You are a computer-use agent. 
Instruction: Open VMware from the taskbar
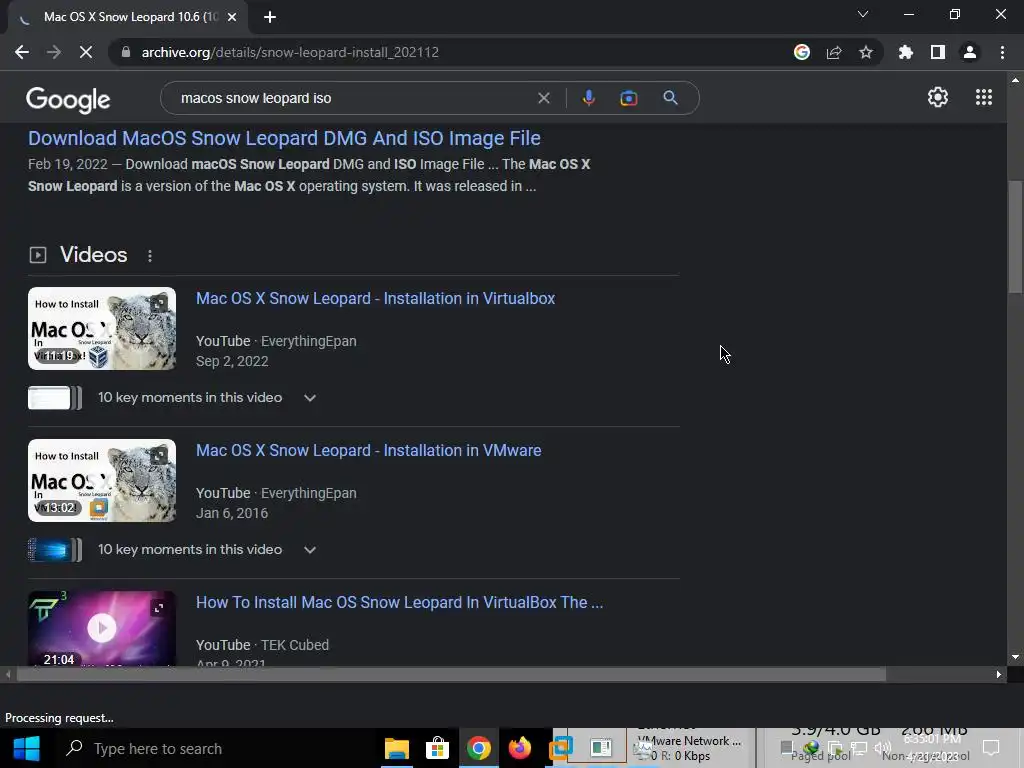click(x=560, y=748)
